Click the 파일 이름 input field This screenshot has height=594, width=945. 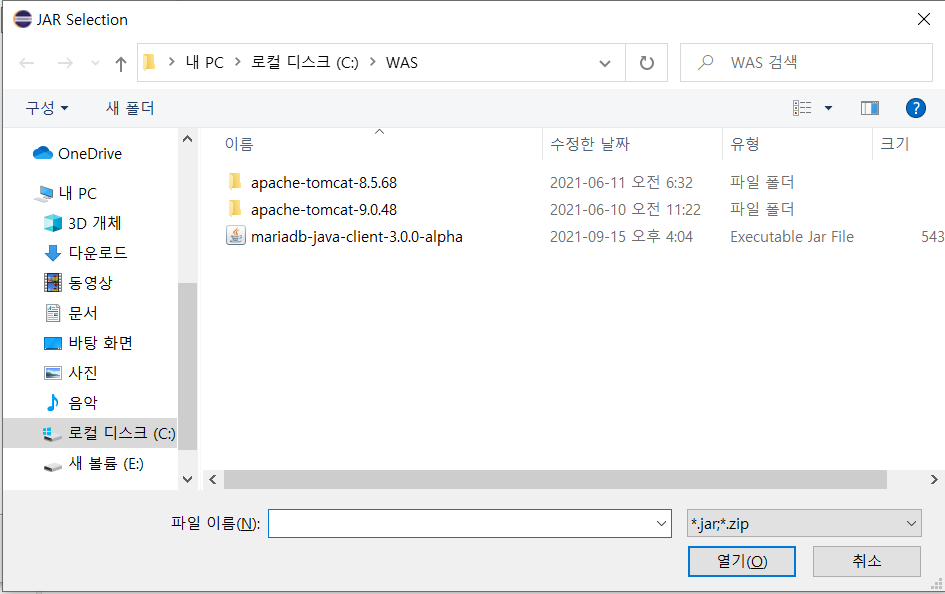(469, 524)
